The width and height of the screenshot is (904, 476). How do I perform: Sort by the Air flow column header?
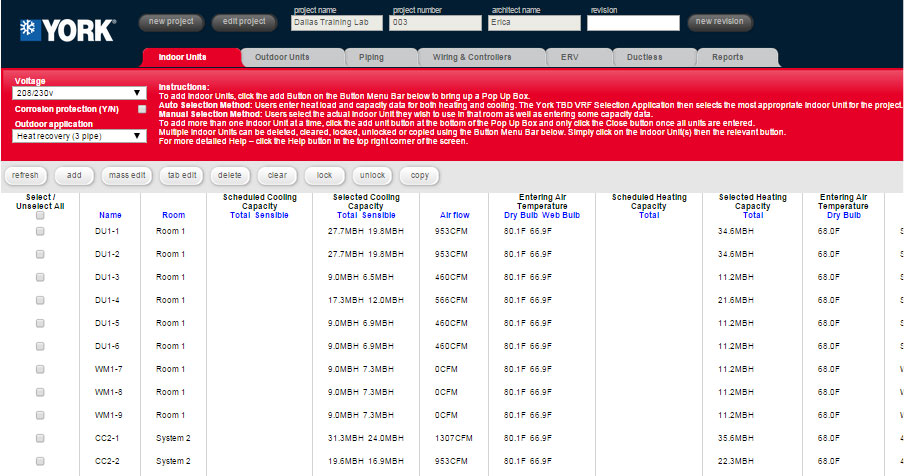click(453, 215)
